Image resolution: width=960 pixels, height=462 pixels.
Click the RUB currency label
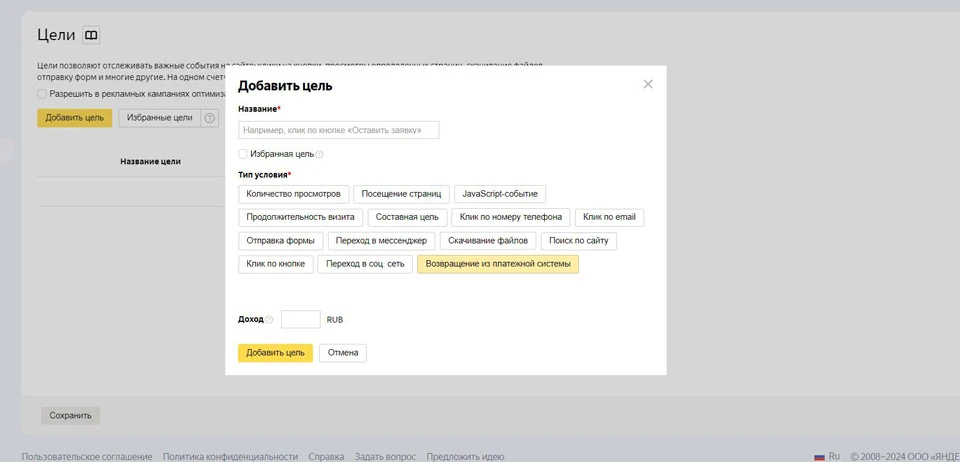(335, 320)
